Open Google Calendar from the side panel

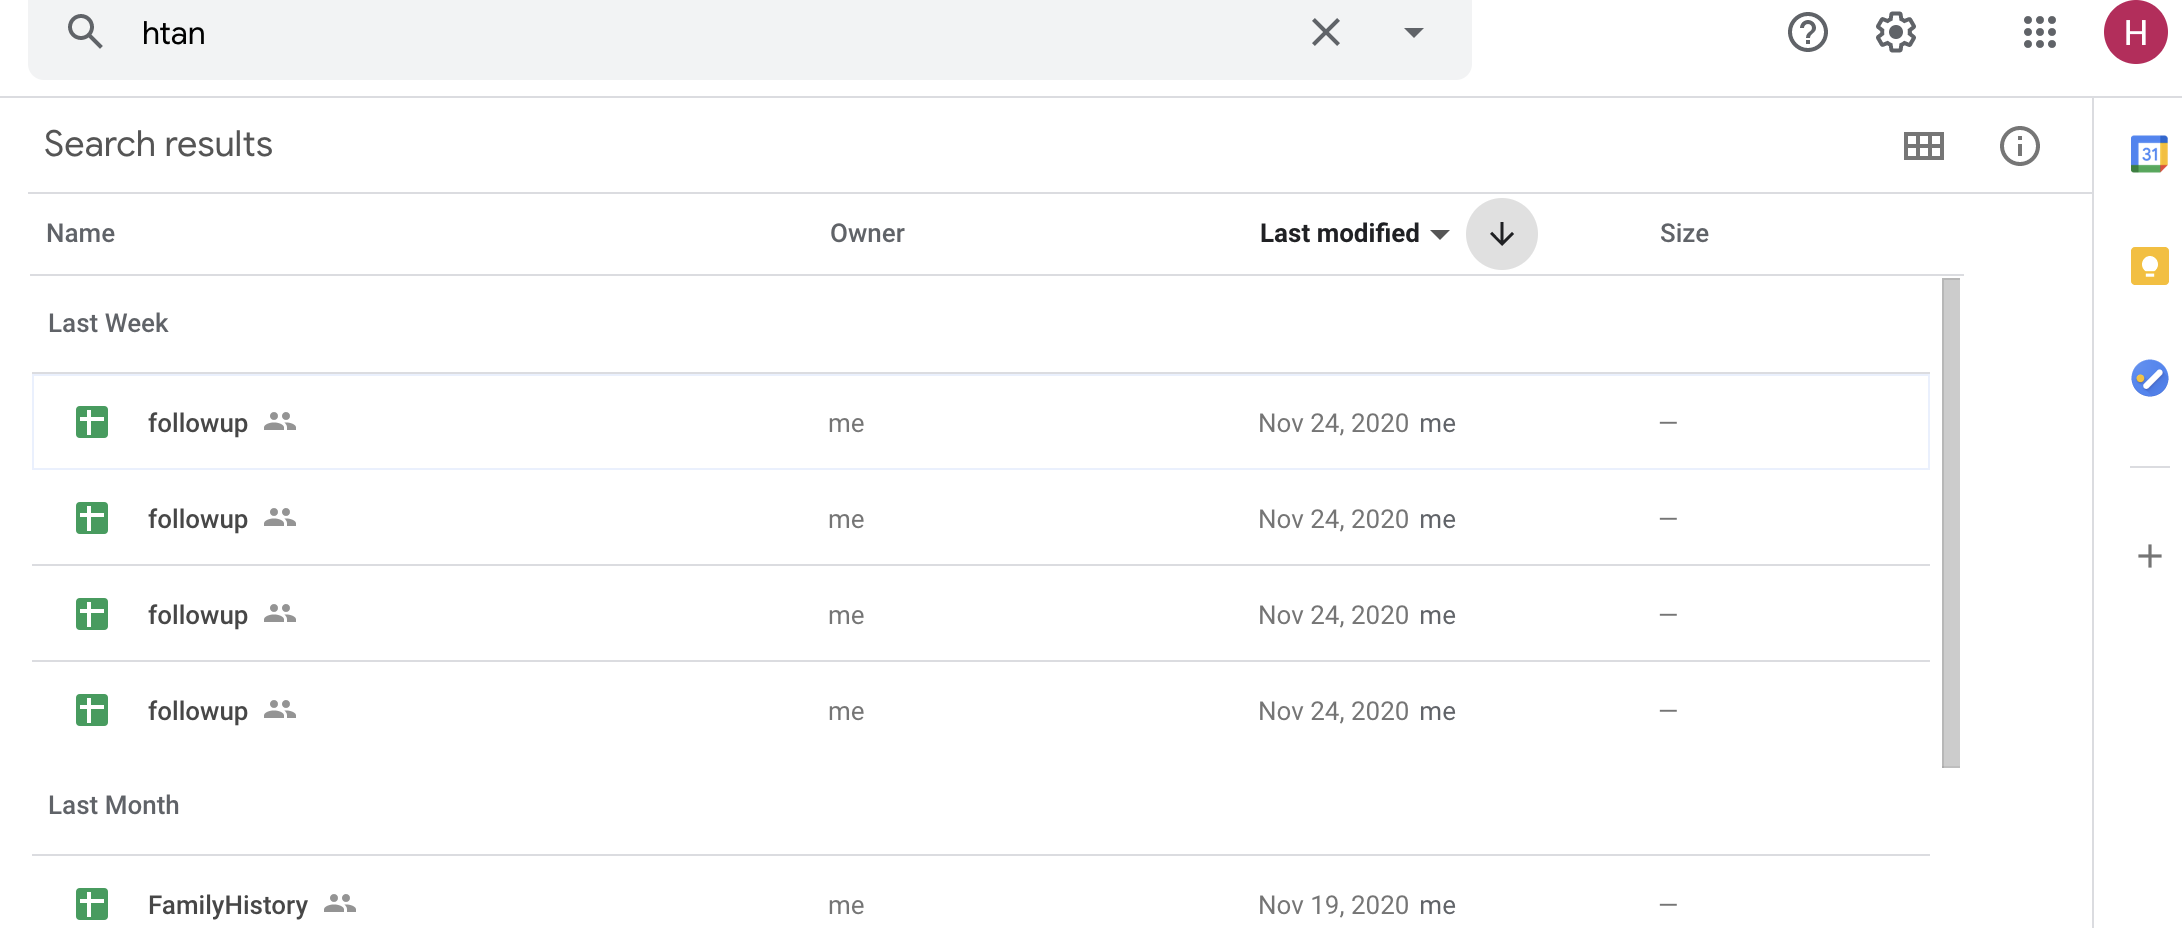[x=2149, y=153]
